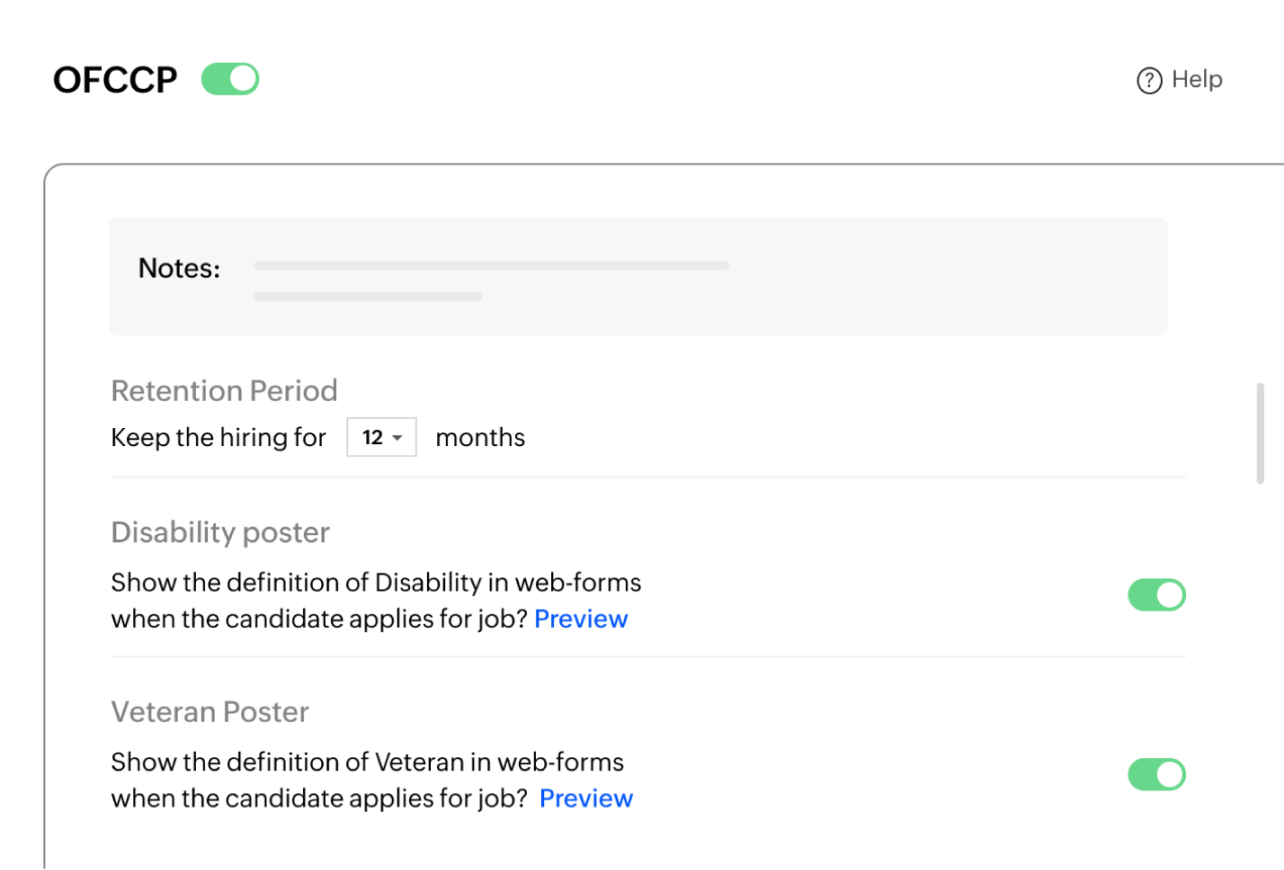
Task: Click the Disability poster heading
Action: (x=220, y=532)
